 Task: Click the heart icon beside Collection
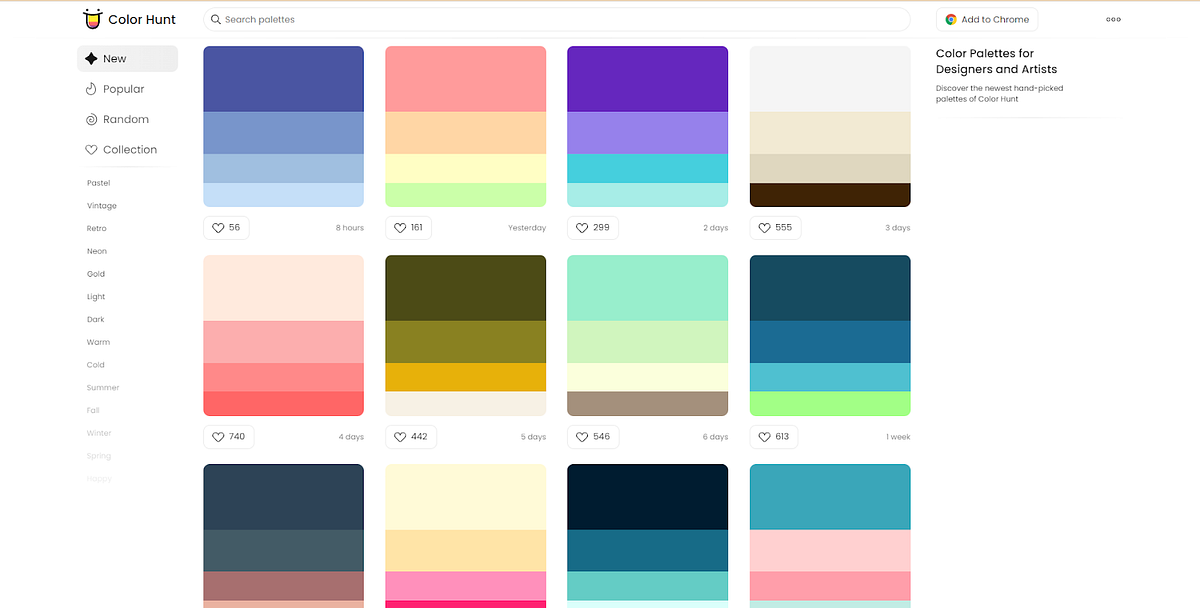[x=91, y=149]
